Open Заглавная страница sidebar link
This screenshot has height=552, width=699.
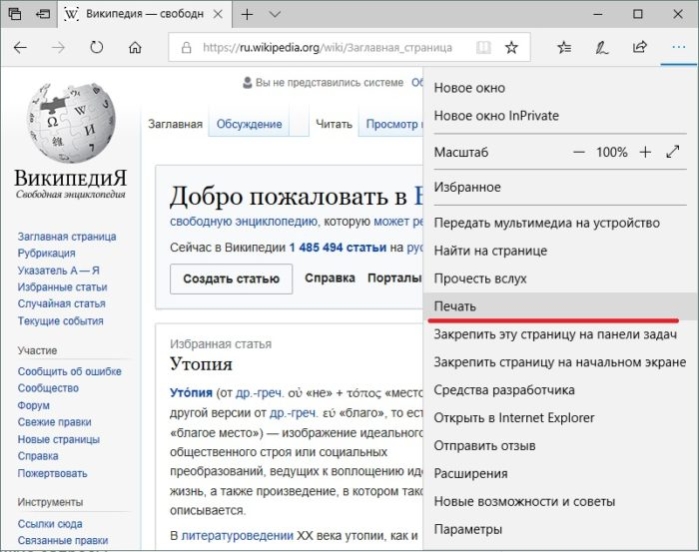[x=67, y=237]
